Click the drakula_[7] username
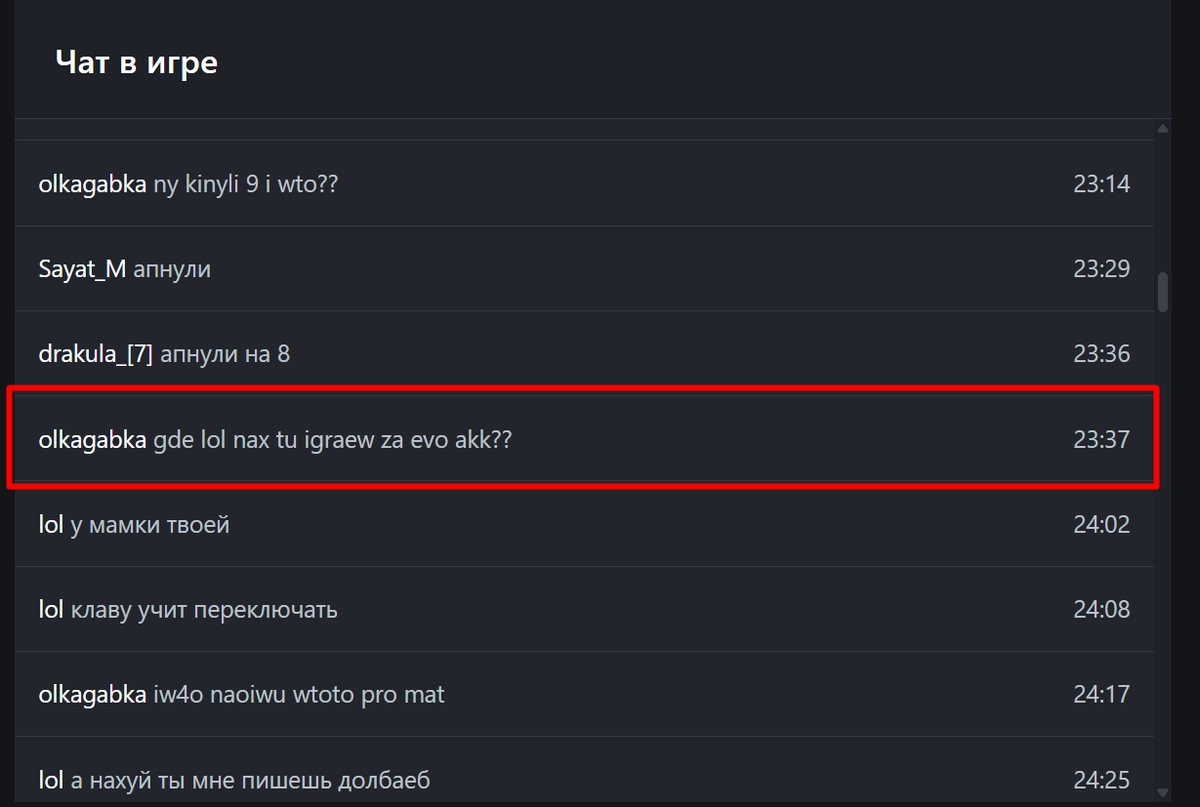Screen dimensions: 1200x807 95,354
